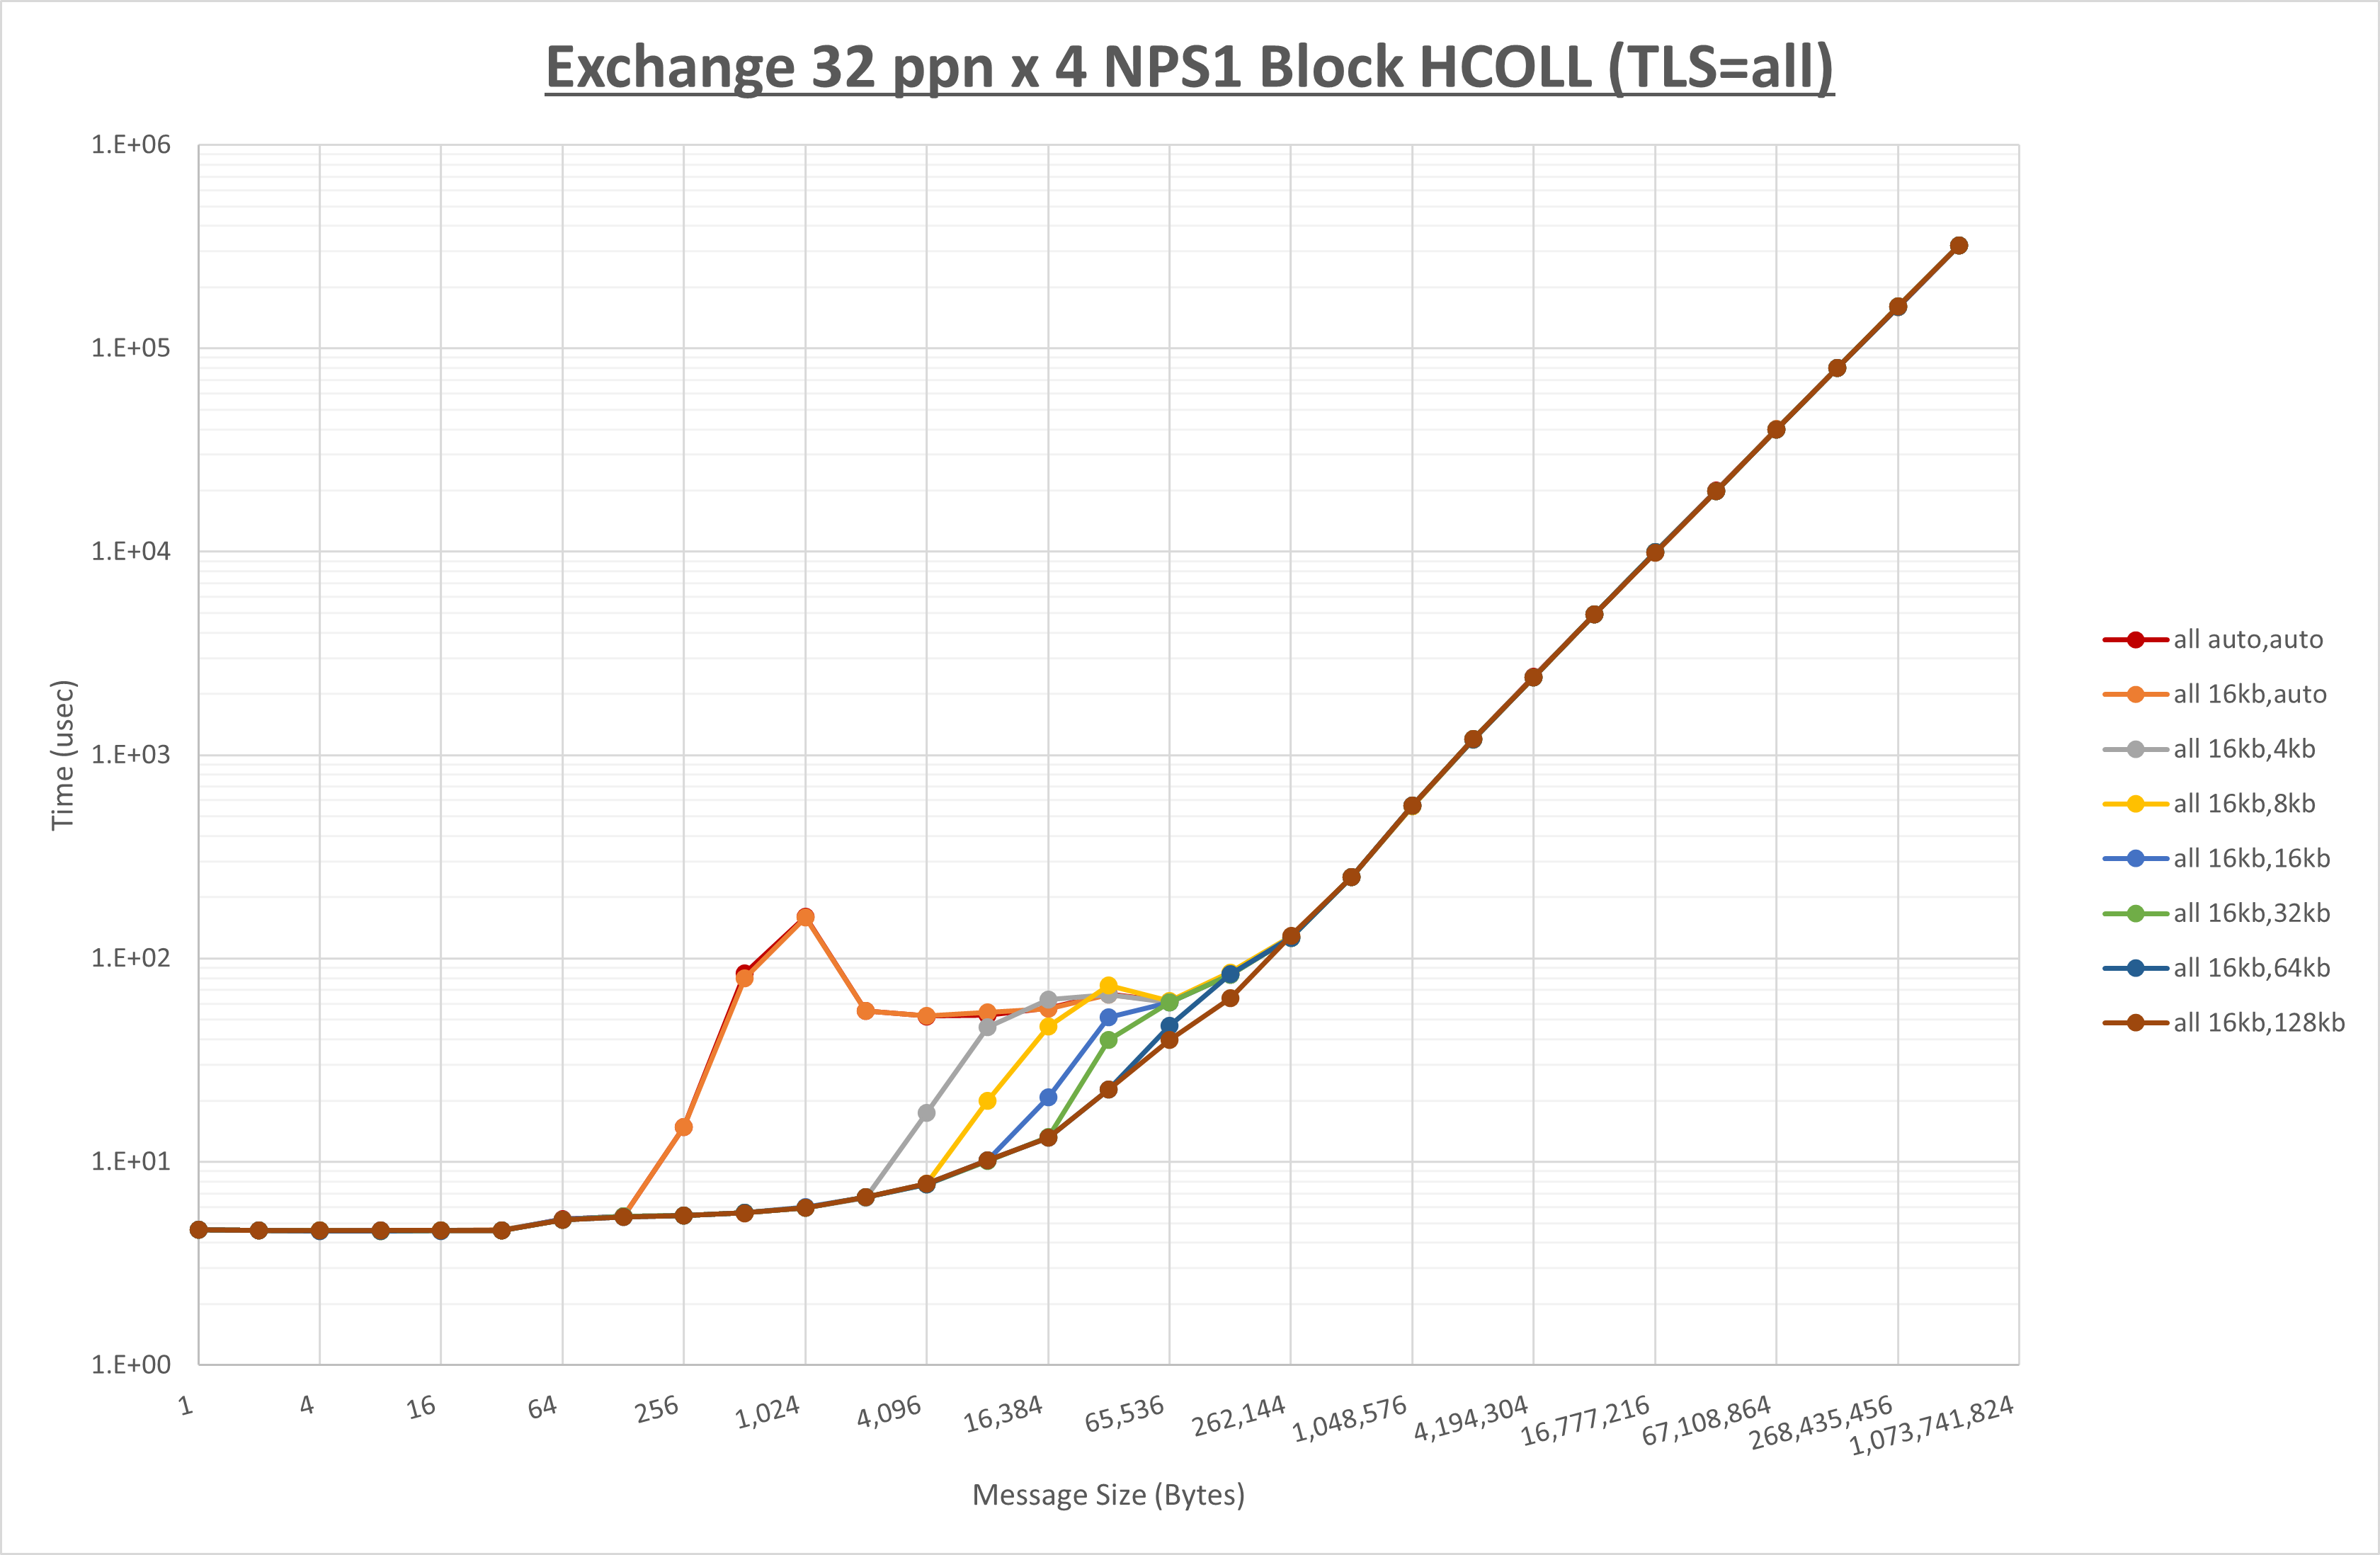
Task: Click the "1.E+06" axis tick label
Action: click(x=130, y=145)
